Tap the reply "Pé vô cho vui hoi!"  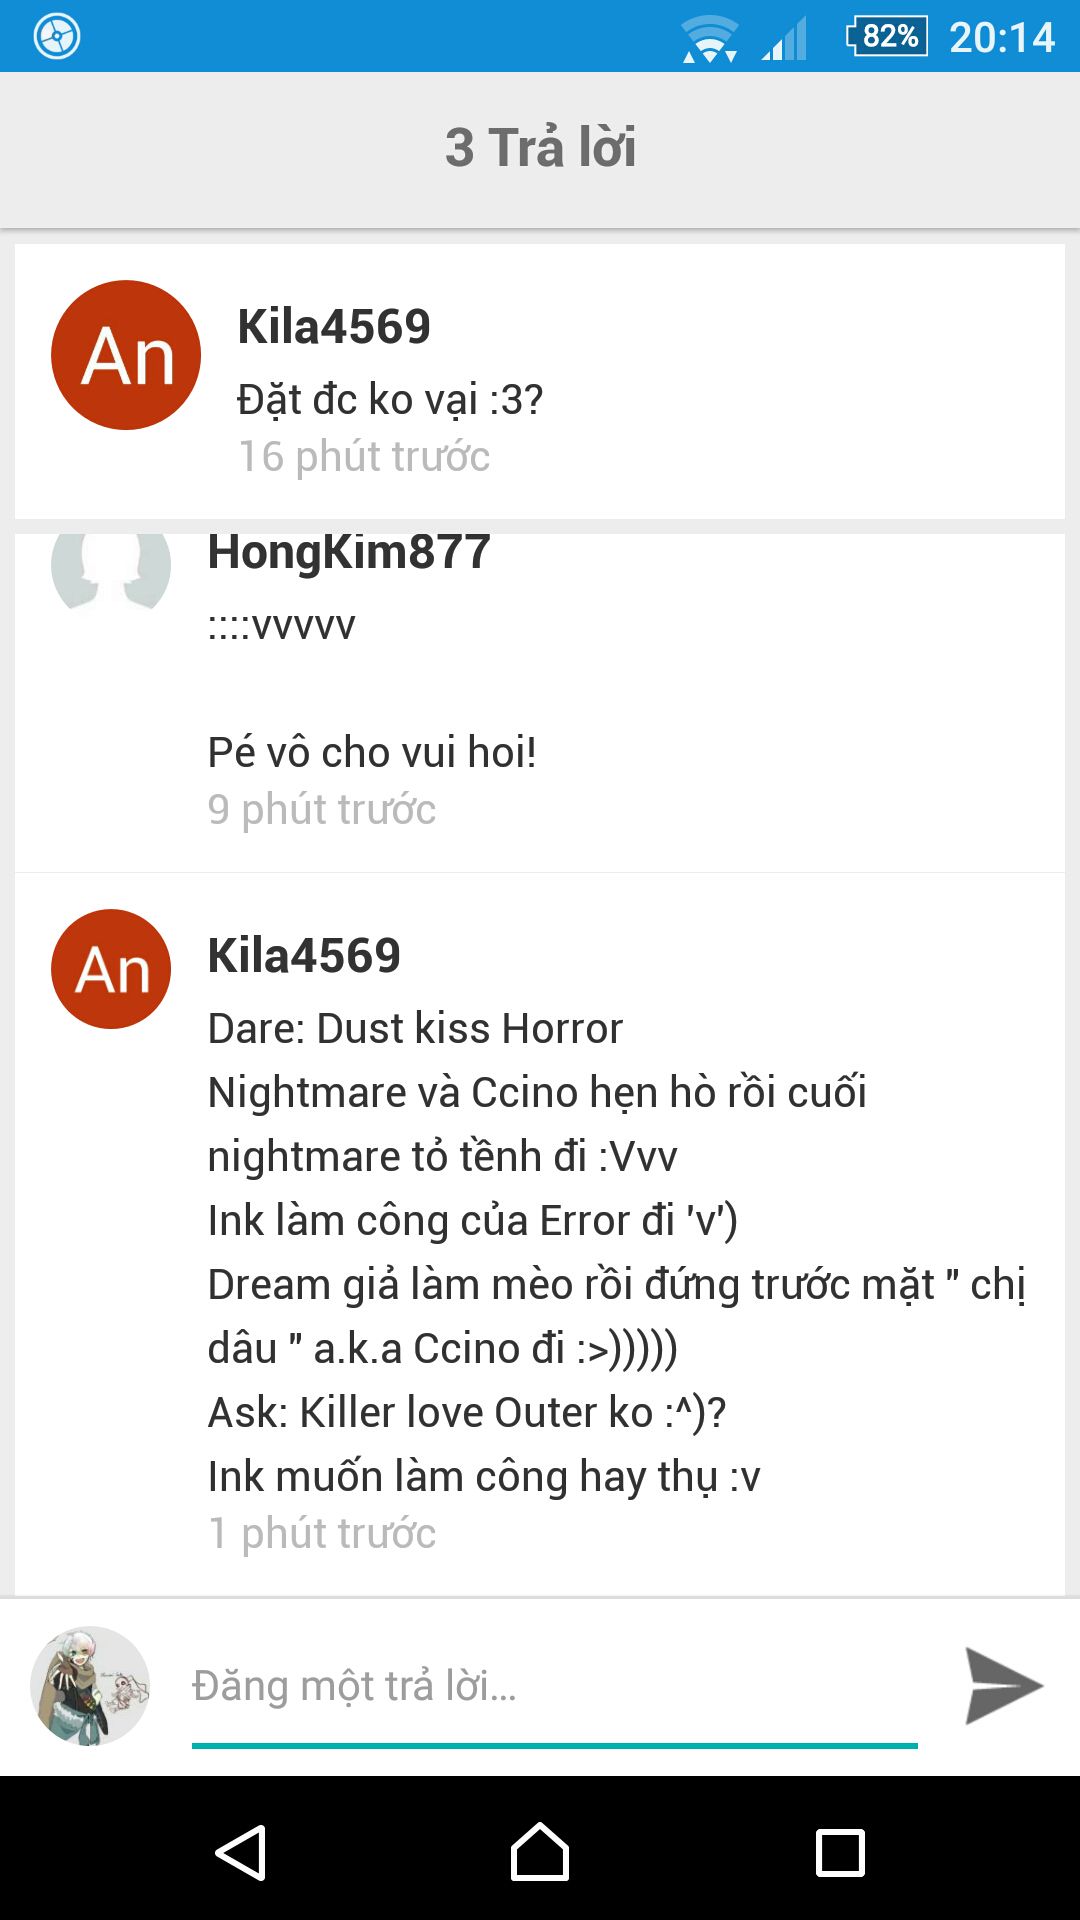372,752
